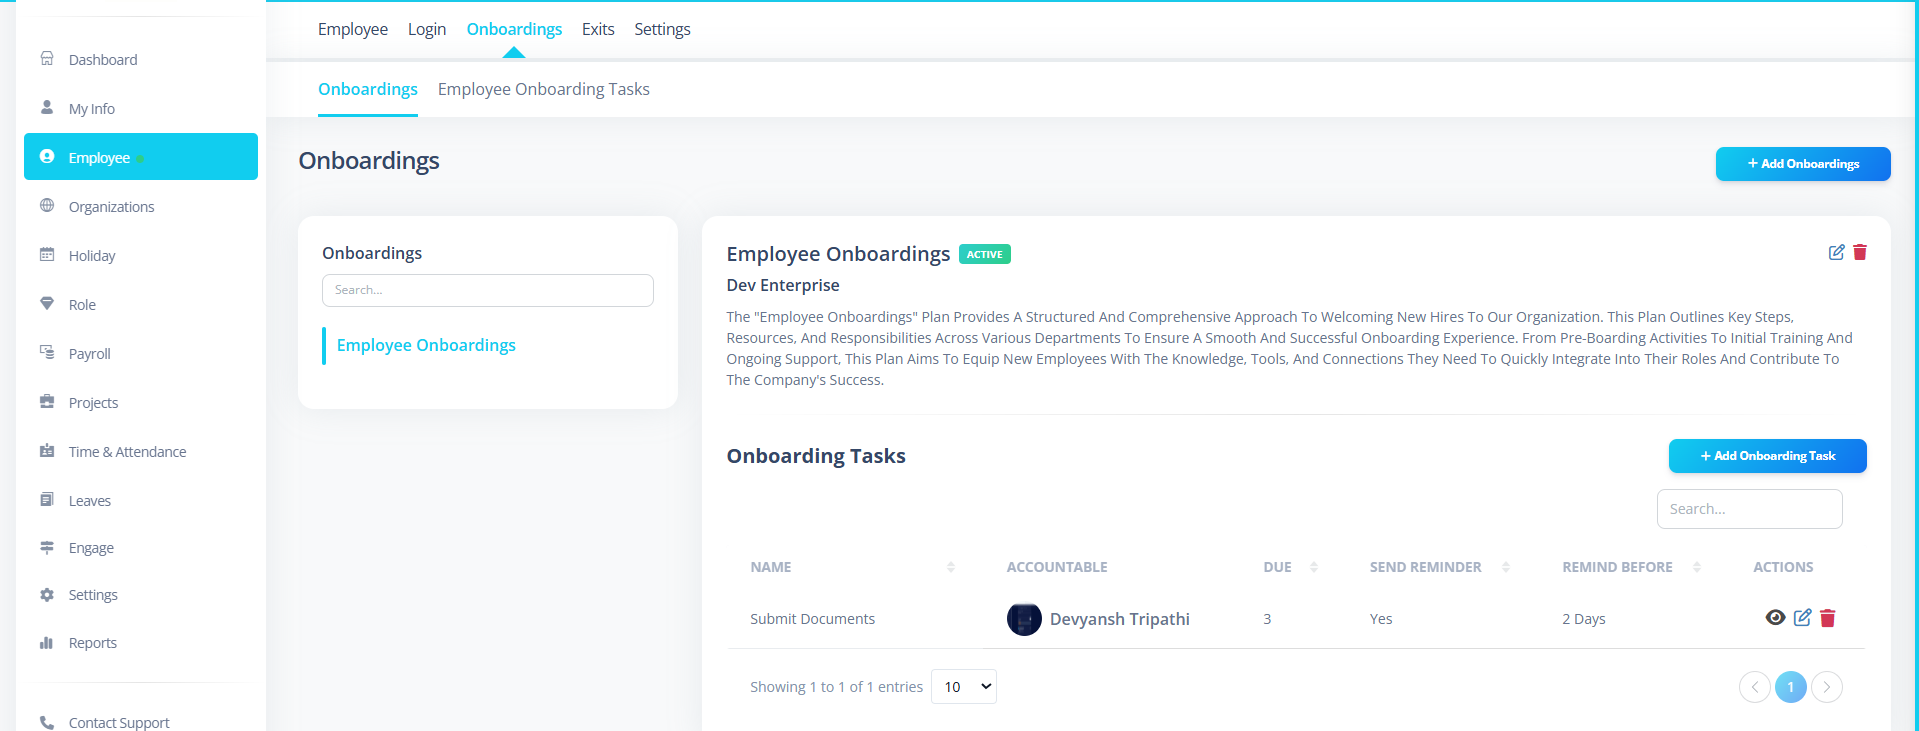Click the Reports bar chart icon

[x=47, y=642]
